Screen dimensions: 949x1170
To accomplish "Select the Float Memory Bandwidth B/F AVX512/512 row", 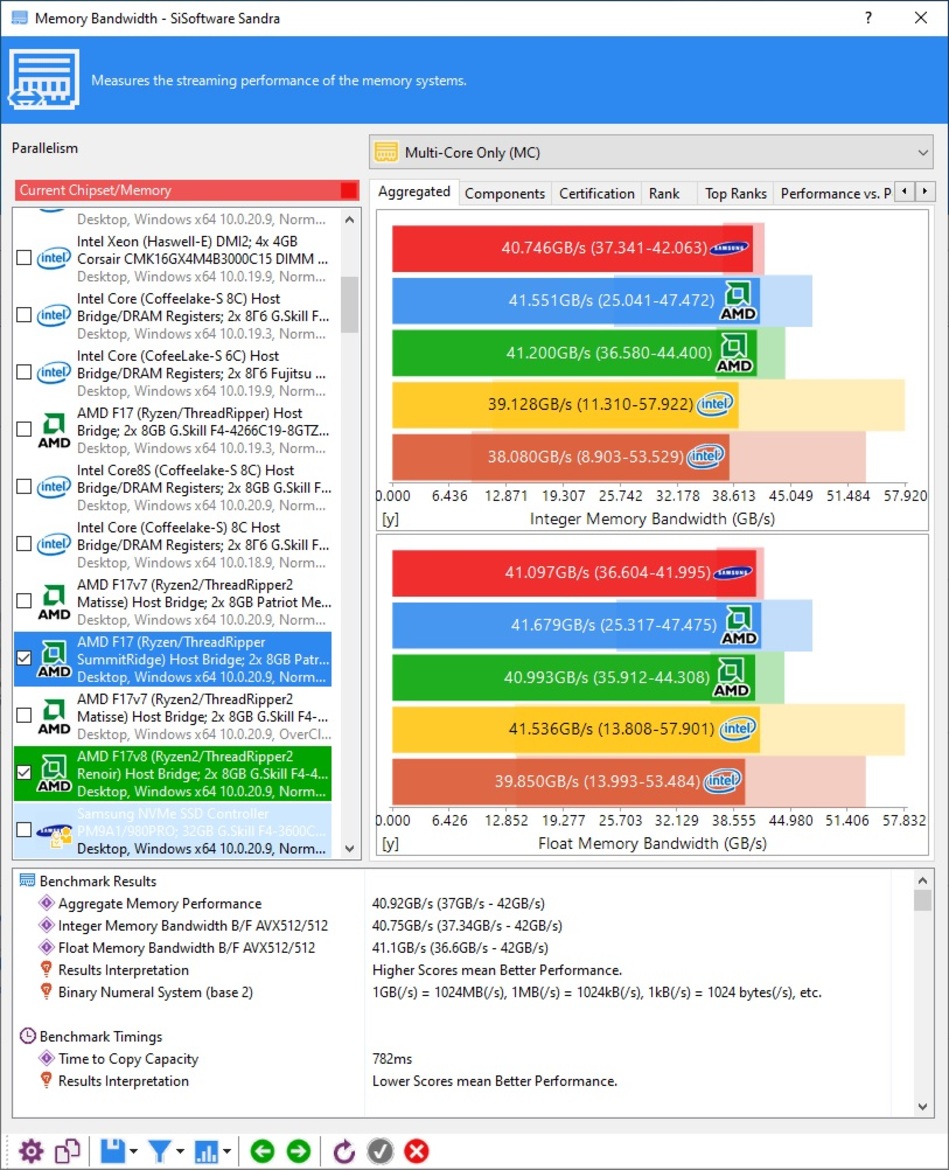I will click(x=465, y=948).
